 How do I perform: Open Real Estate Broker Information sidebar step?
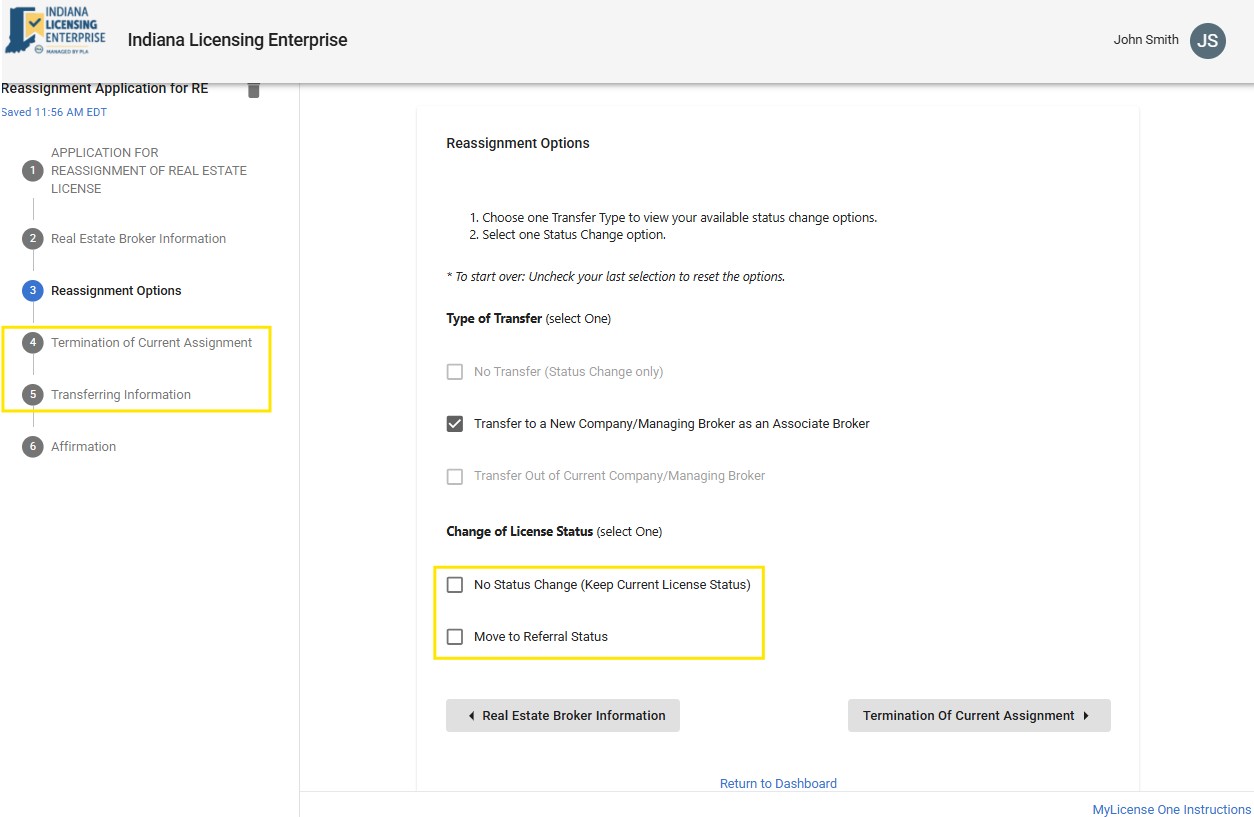pos(138,239)
